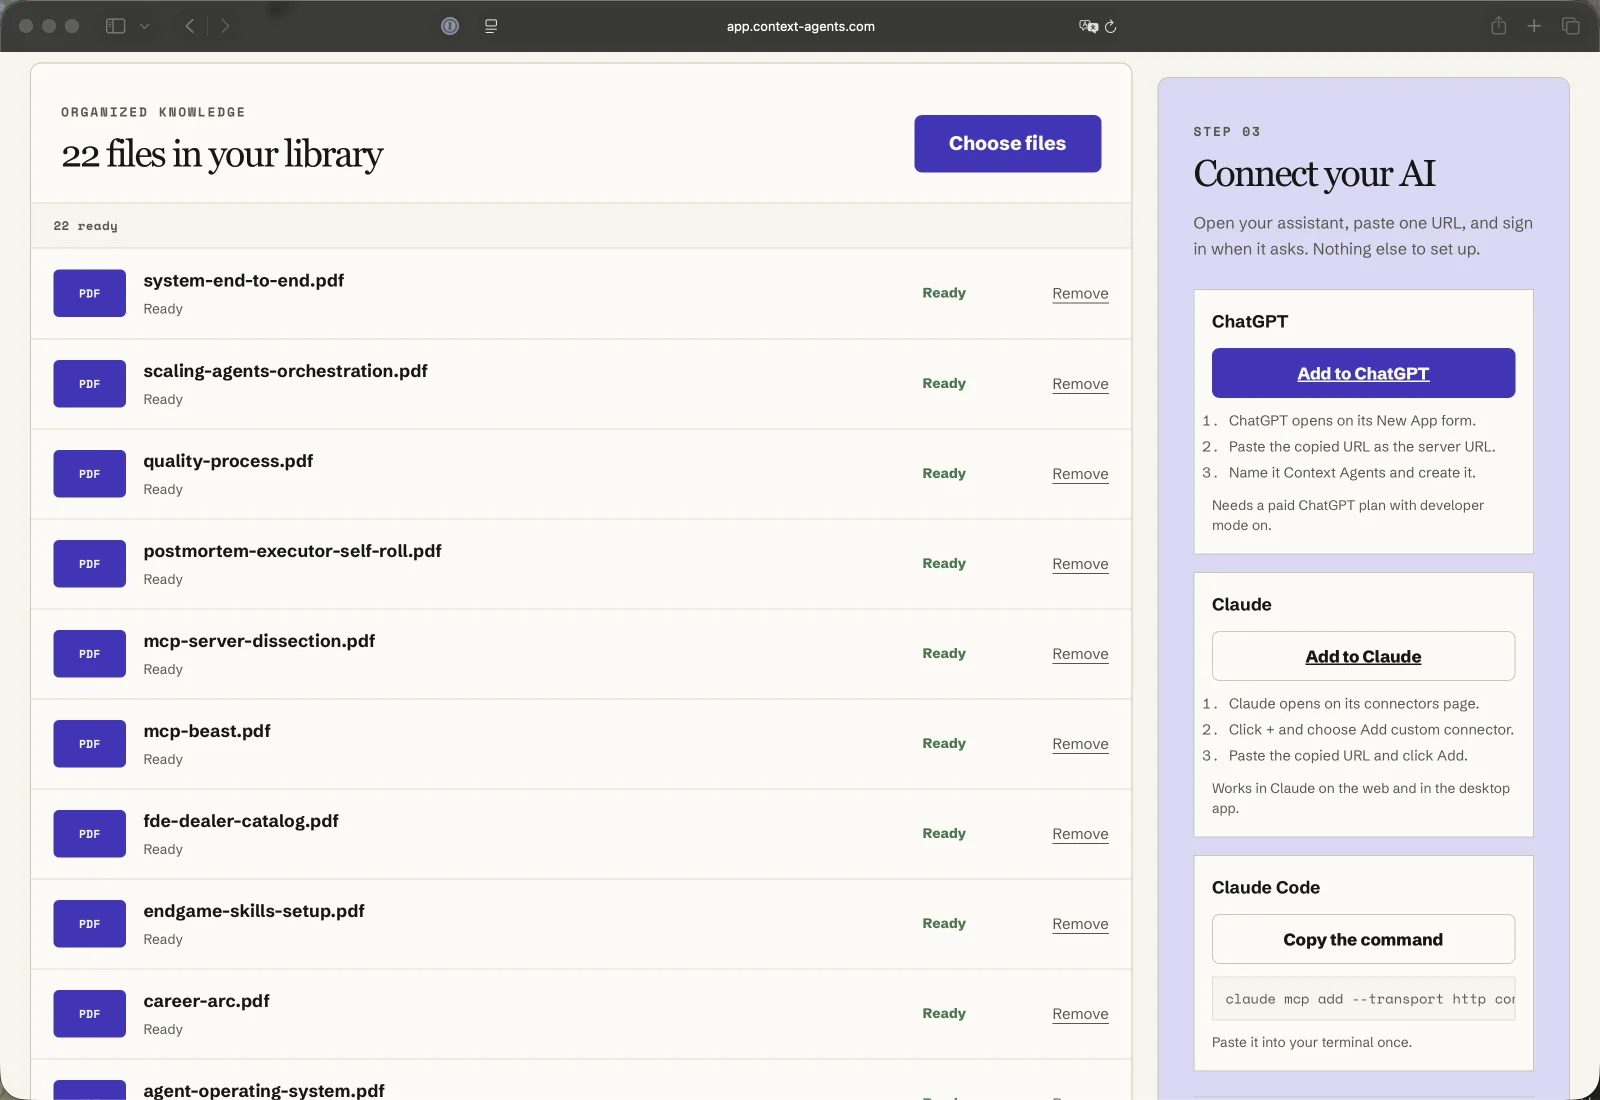This screenshot has width=1600, height=1100.
Task: Open the Share icon in the toolbar
Action: click(1498, 26)
